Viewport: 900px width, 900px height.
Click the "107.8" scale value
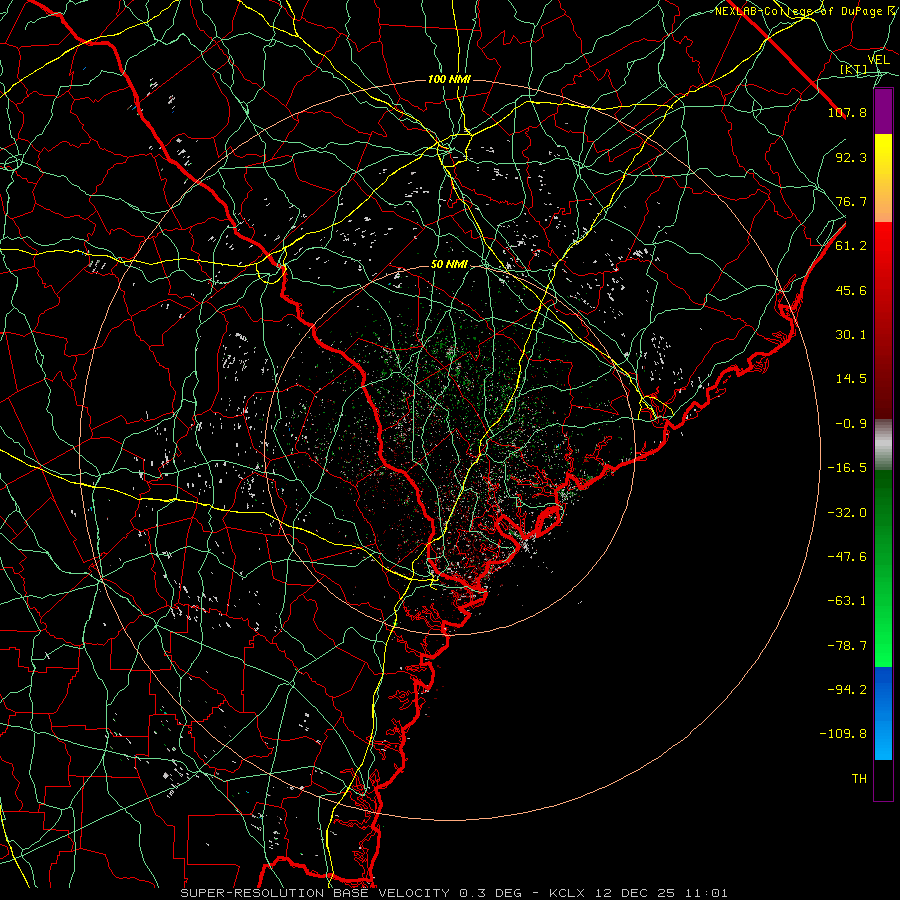pos(847,112)
